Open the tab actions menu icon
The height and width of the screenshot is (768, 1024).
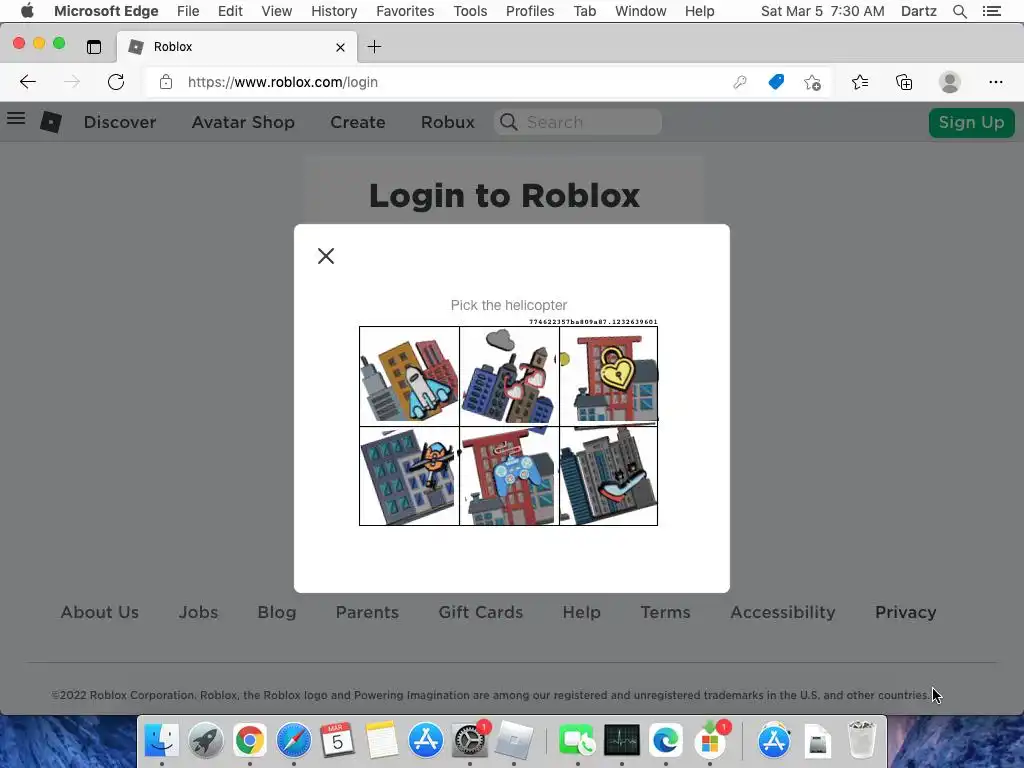point(94,47)
